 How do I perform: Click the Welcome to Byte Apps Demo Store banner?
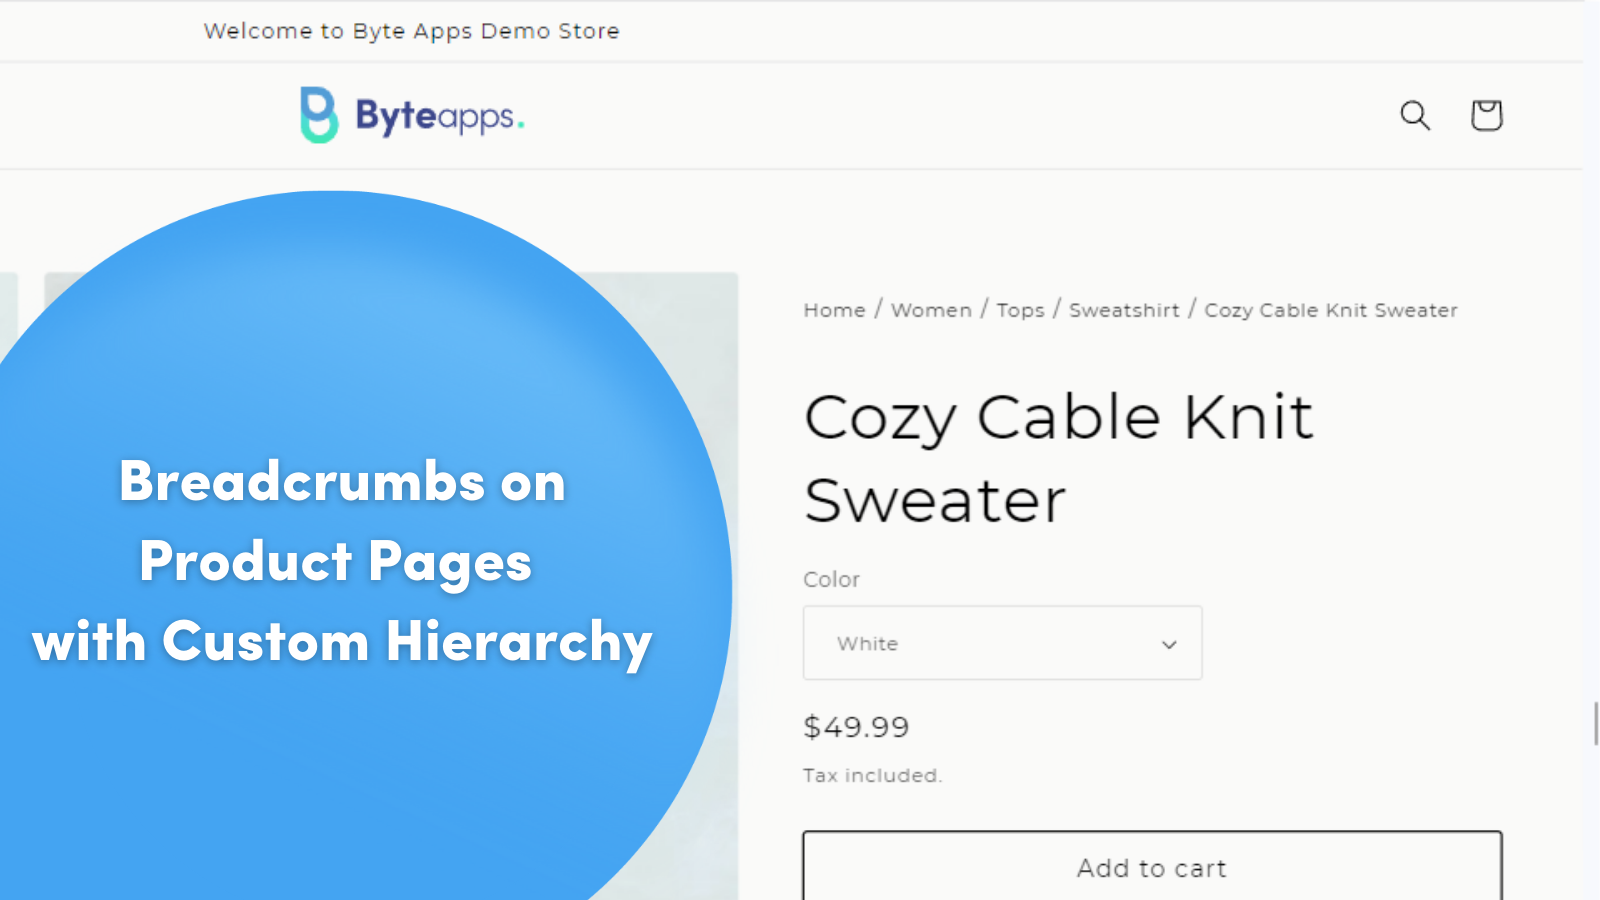pyautogui.click(x=412, y=31)
